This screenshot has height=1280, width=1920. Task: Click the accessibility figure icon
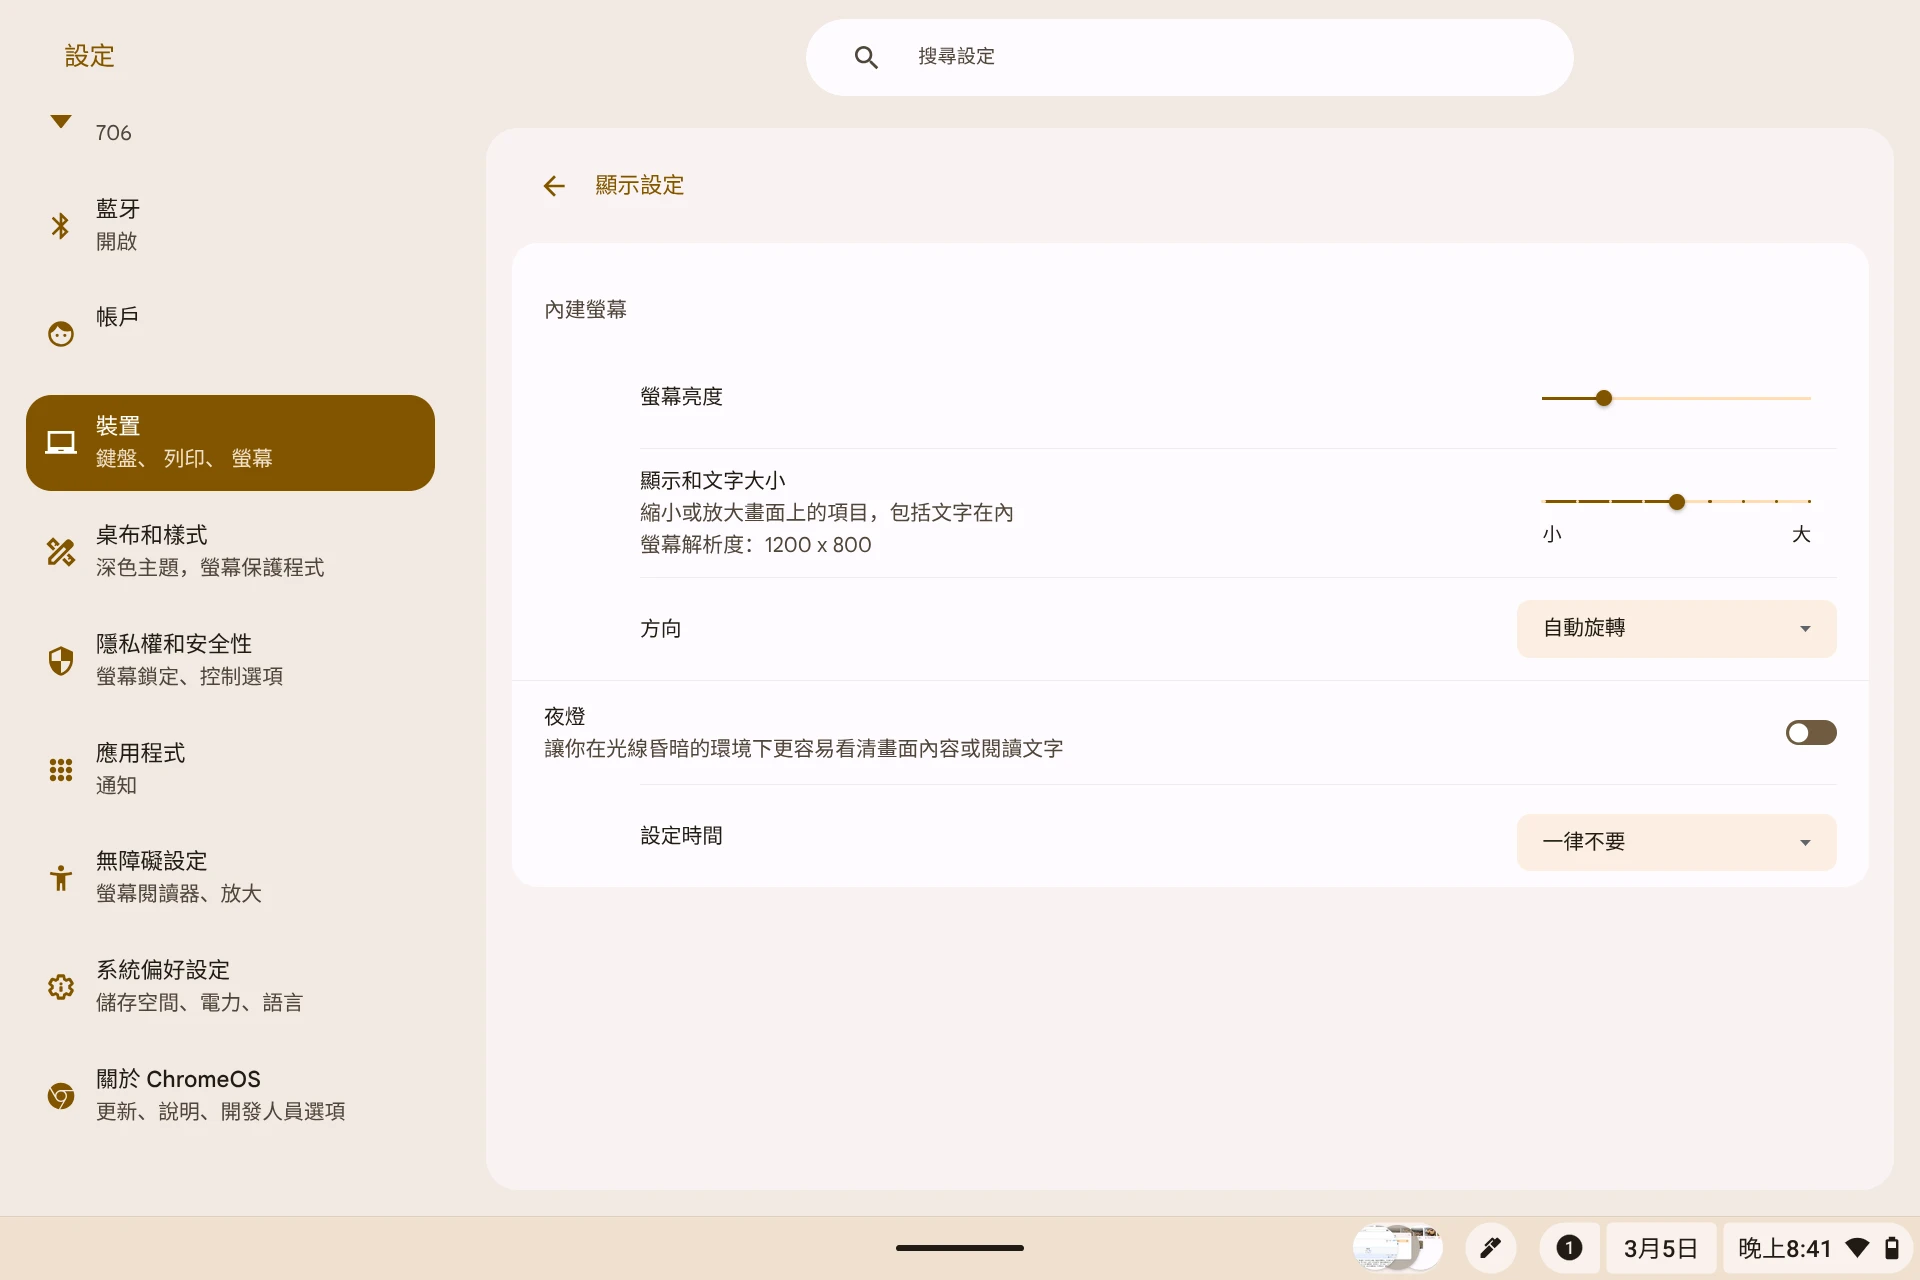pos(61,877)
